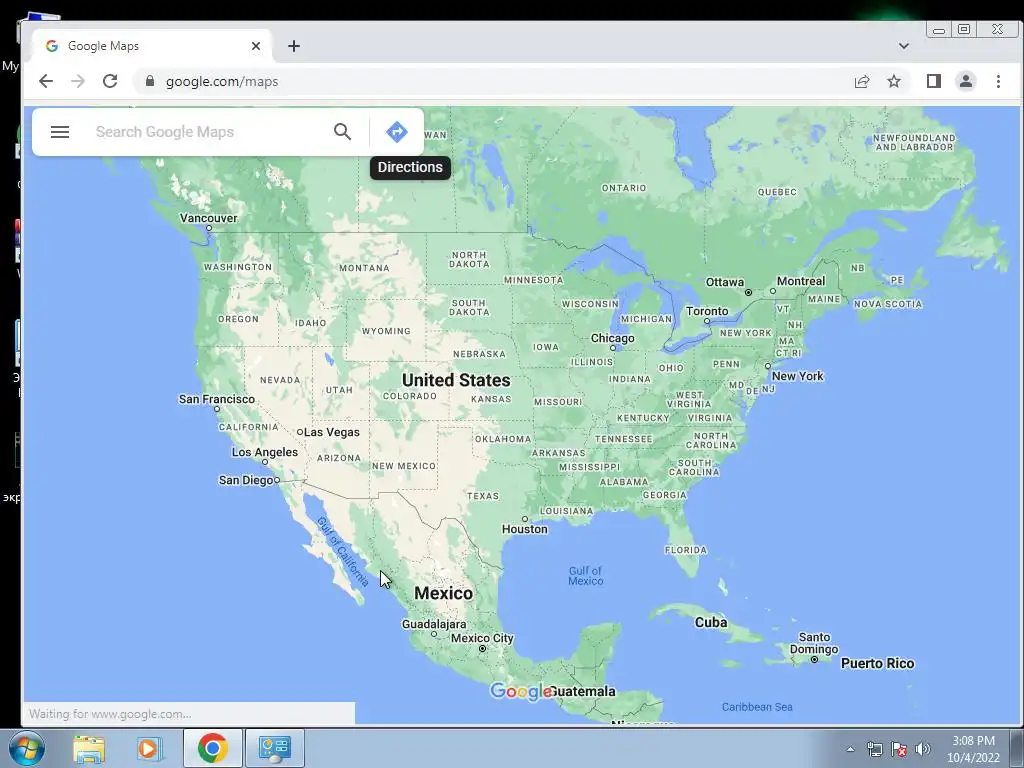The height and width of the screenshot is (768, 1024).
Task: Open the Chrome profile avatar
Action: pyautogui.click(x=966, y=81)
